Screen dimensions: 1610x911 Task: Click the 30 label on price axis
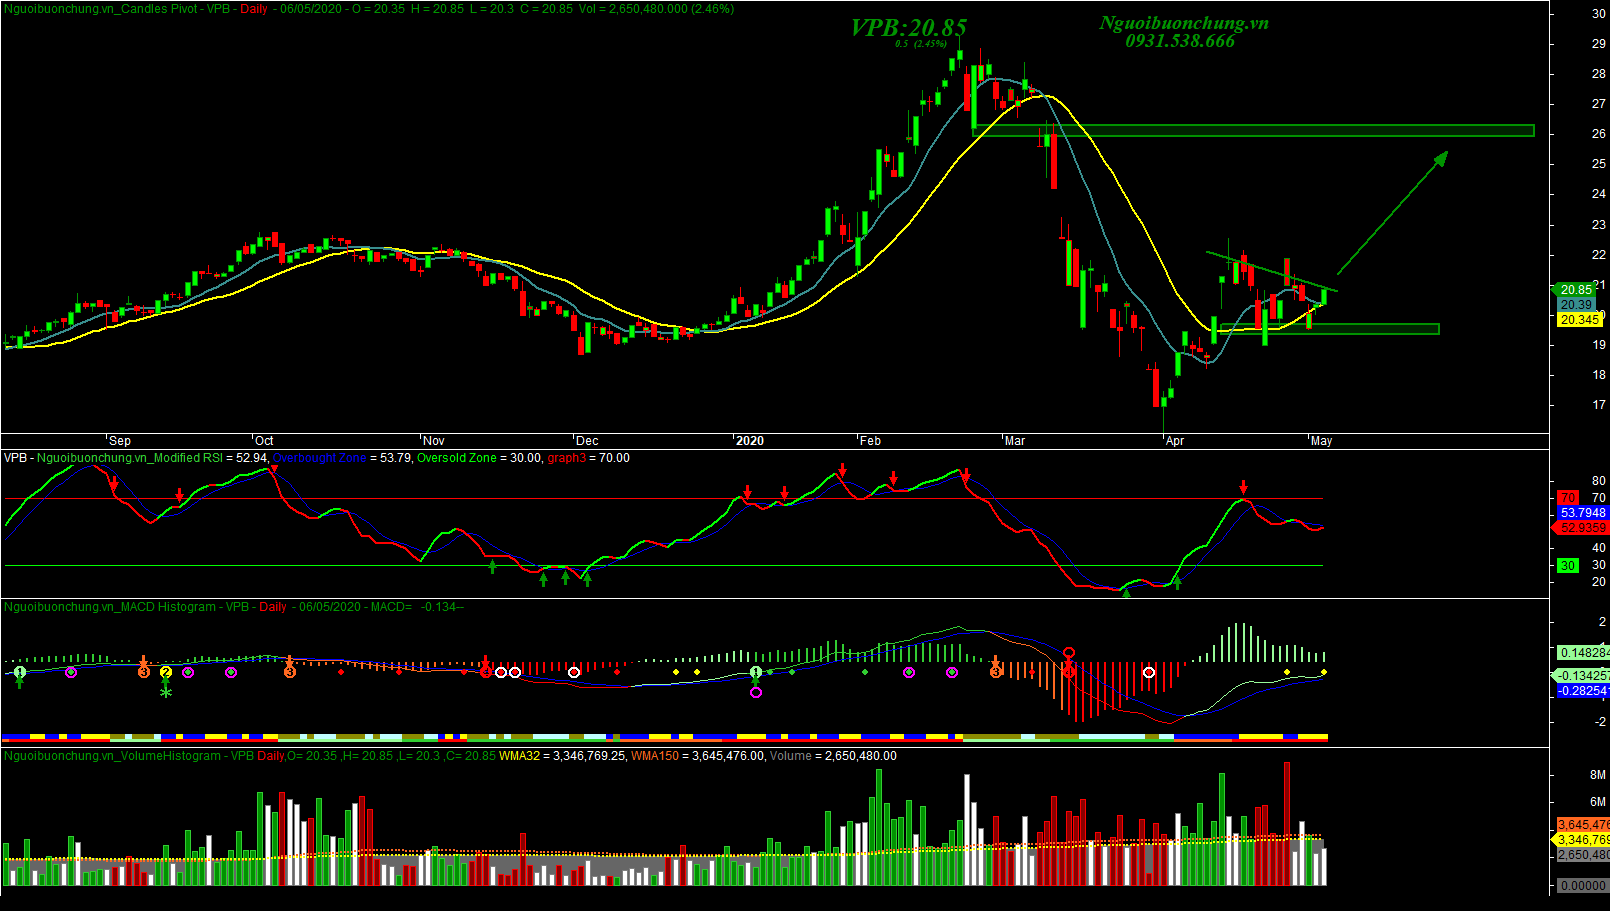click(1599, 14)
